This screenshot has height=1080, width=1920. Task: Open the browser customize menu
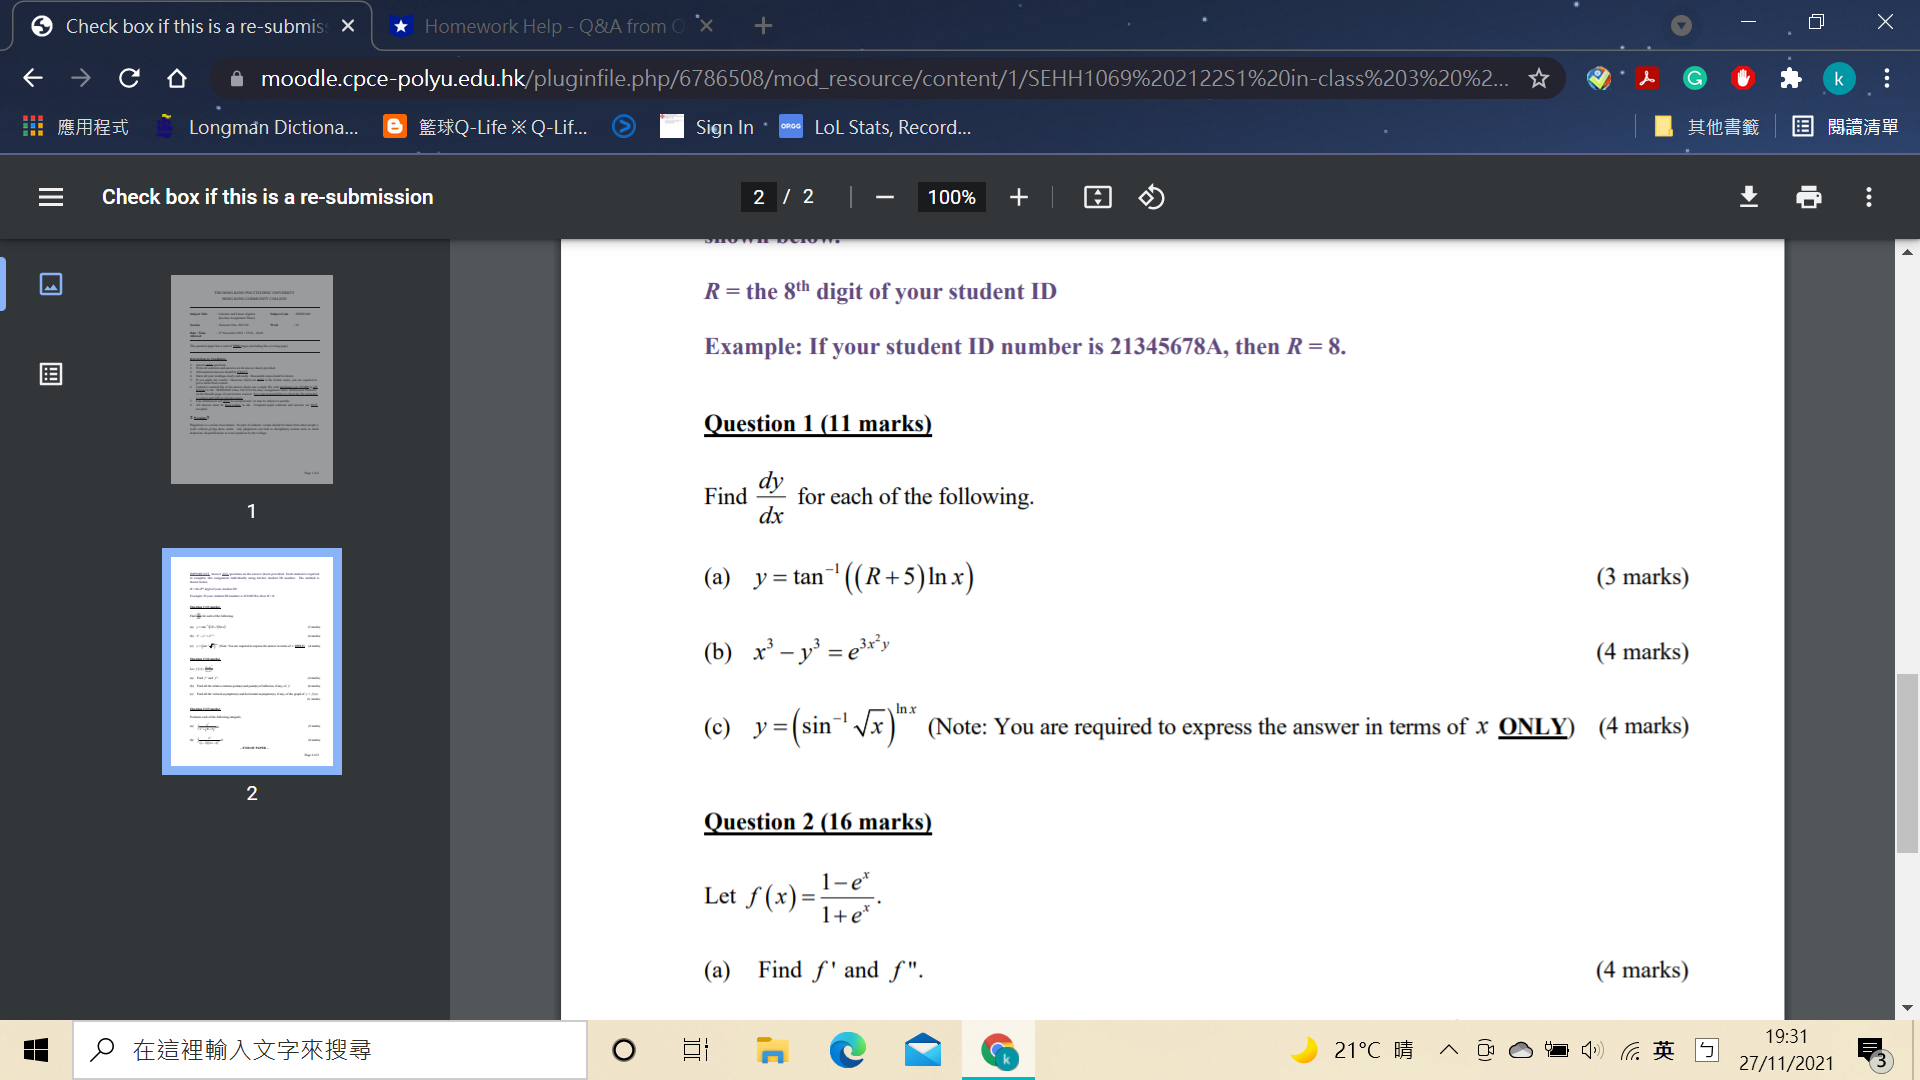click(1886, 78)
